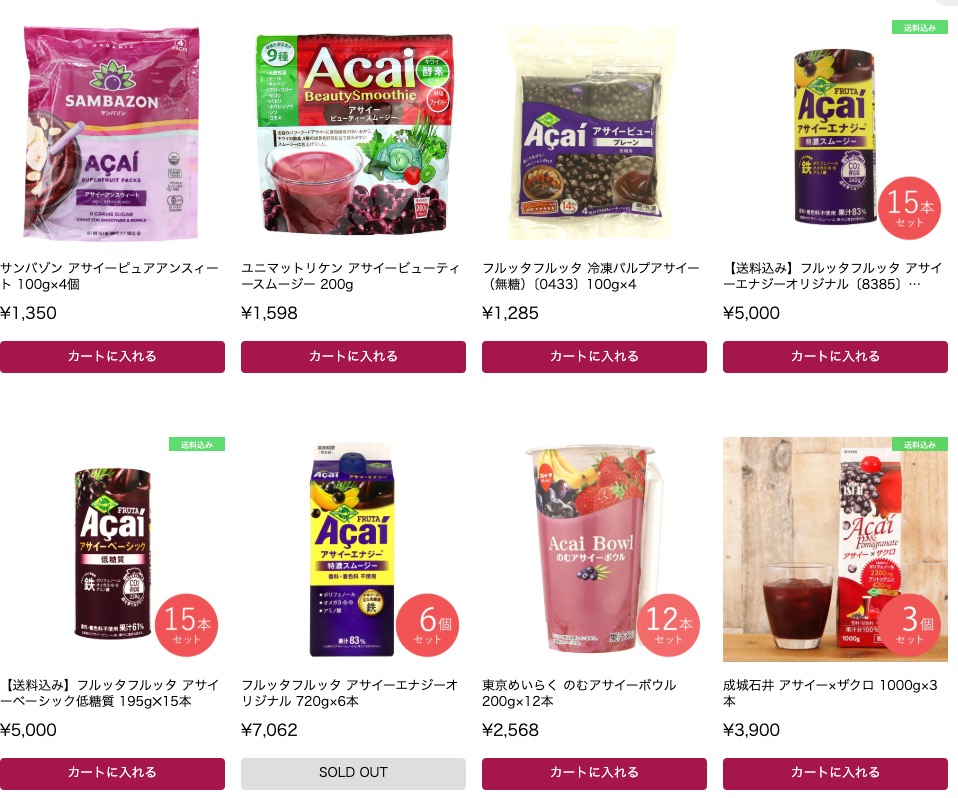Viewport: 958px width, 798px height.
Task: Open the Açaí Basic low-sugar can image
Action: click(112, 549)
